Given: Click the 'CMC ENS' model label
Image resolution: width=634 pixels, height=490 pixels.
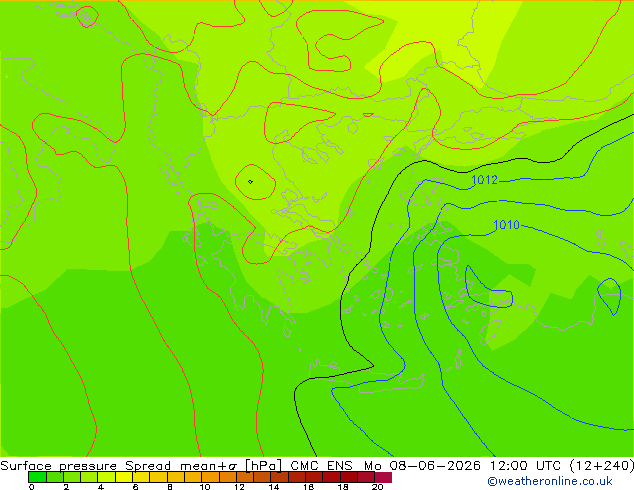Looking at the screenshot, I should click(x=321, y=465).
